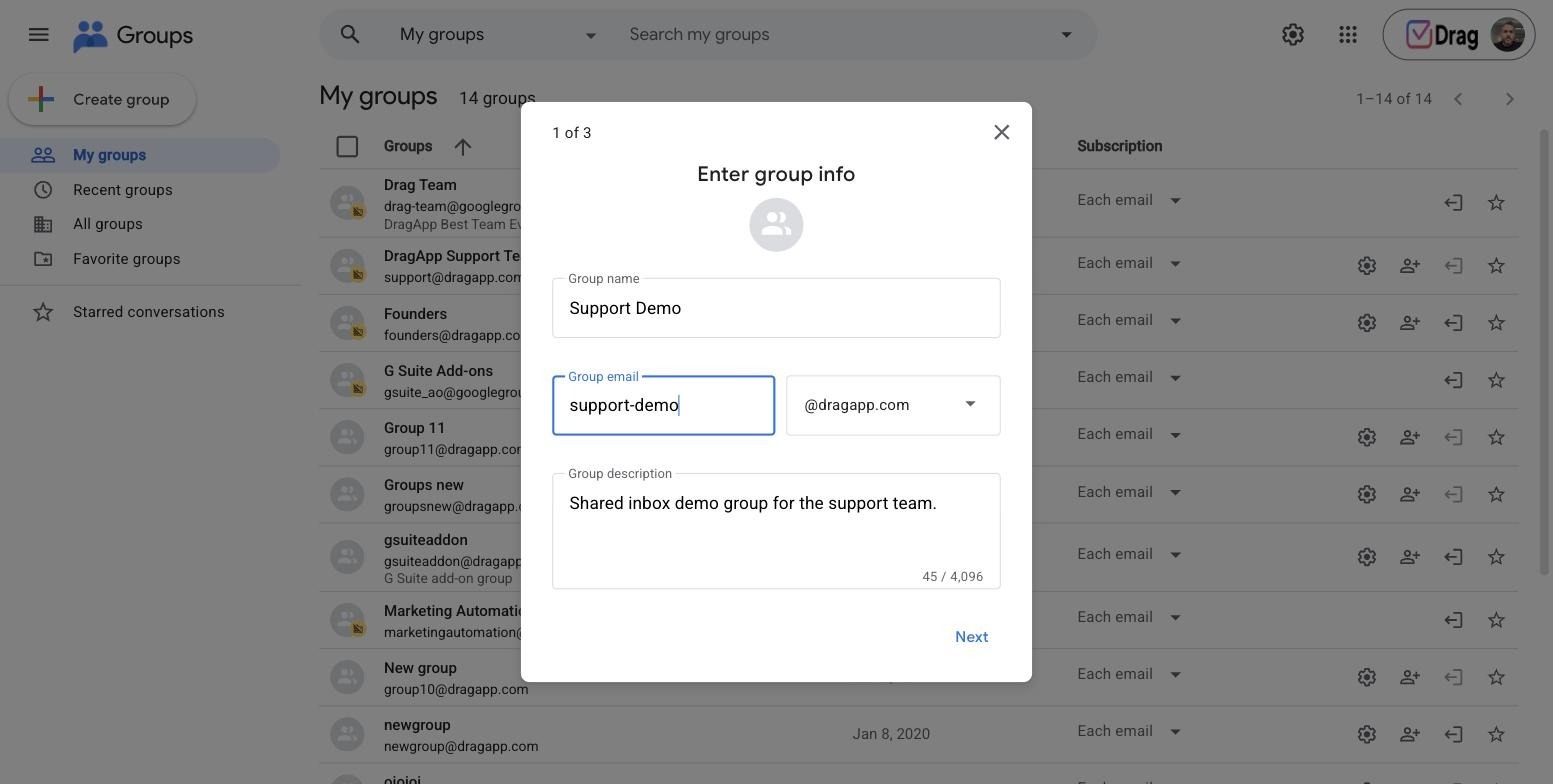Add members to Group 11
Image resolution: width=1553 pixels, height=784 pixels.
pos(1410,437)
